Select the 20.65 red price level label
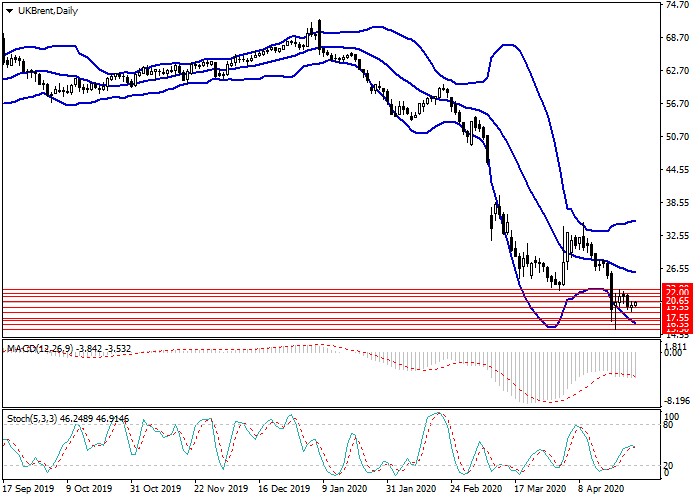Viewport: 700px width, 500px height. [675, 301]
